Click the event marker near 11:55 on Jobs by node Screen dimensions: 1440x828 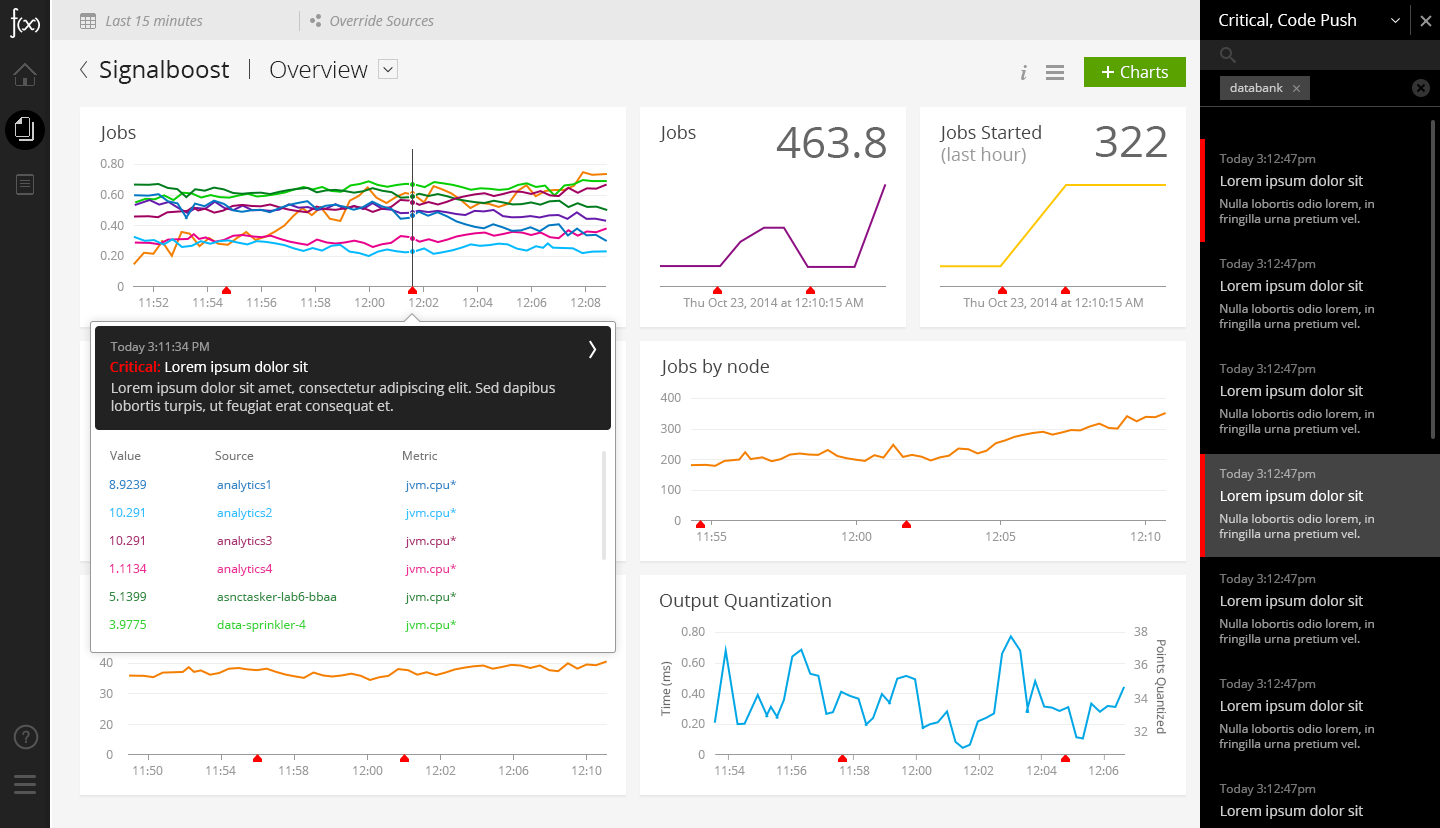(x=700, y=524)
